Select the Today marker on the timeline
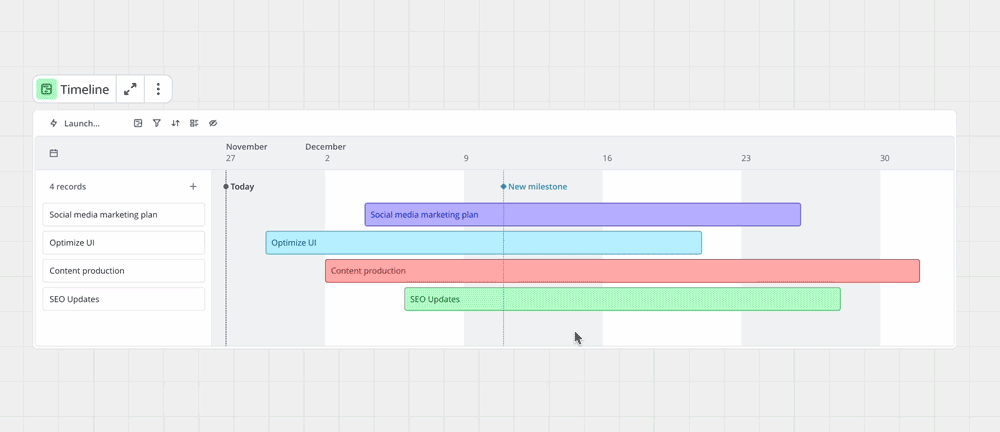 [x=240, y=186]
